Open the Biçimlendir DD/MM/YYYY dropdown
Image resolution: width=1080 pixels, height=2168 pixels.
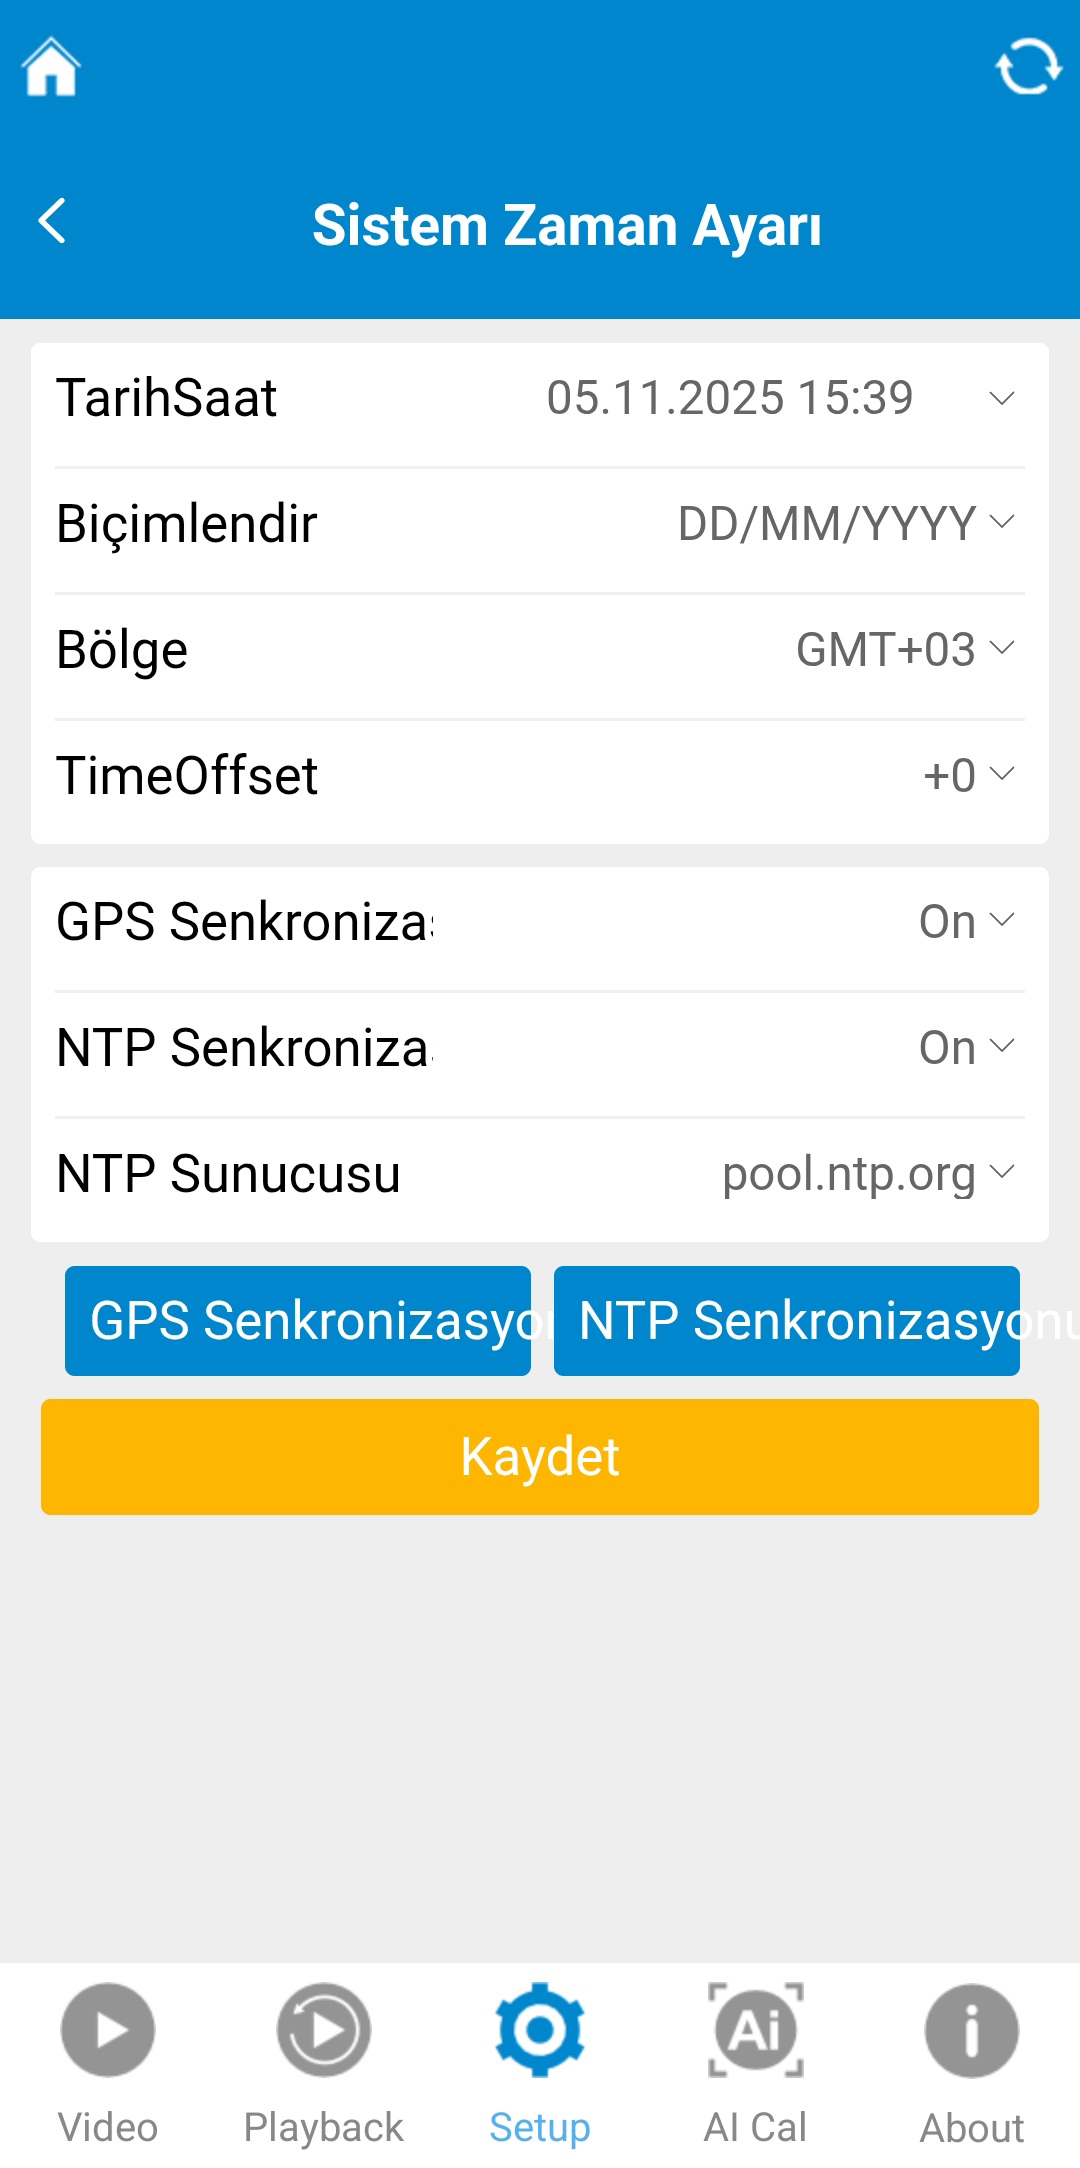coord(845,523)
